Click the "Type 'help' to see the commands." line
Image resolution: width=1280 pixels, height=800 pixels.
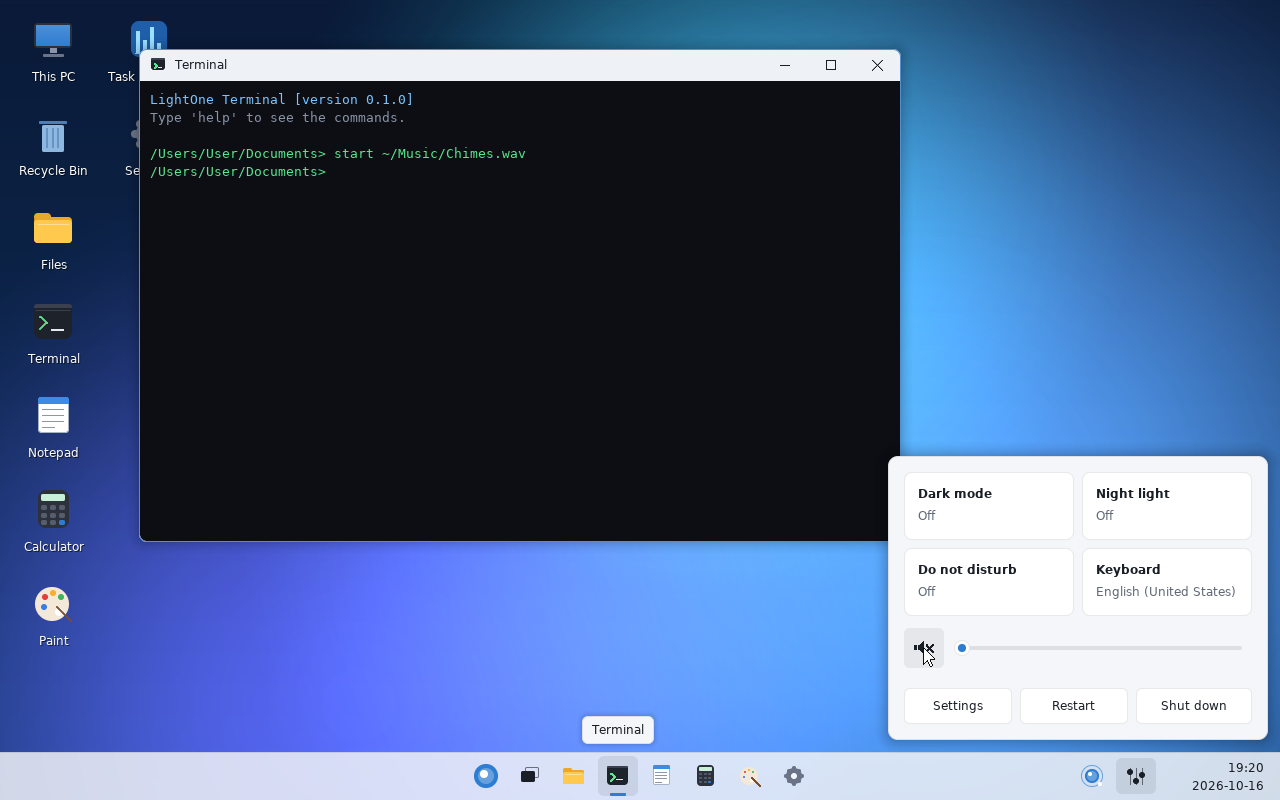278,118
